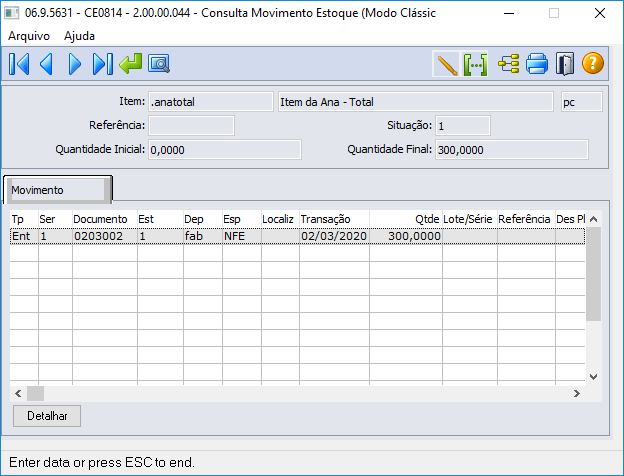Click the Esp column header
The image size is (624, 476).
242,219
